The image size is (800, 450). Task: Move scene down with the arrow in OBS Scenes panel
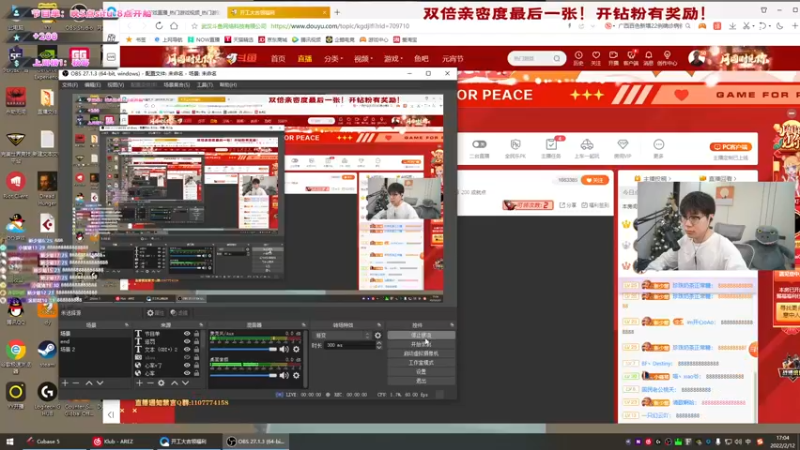(x=100, y=383)
